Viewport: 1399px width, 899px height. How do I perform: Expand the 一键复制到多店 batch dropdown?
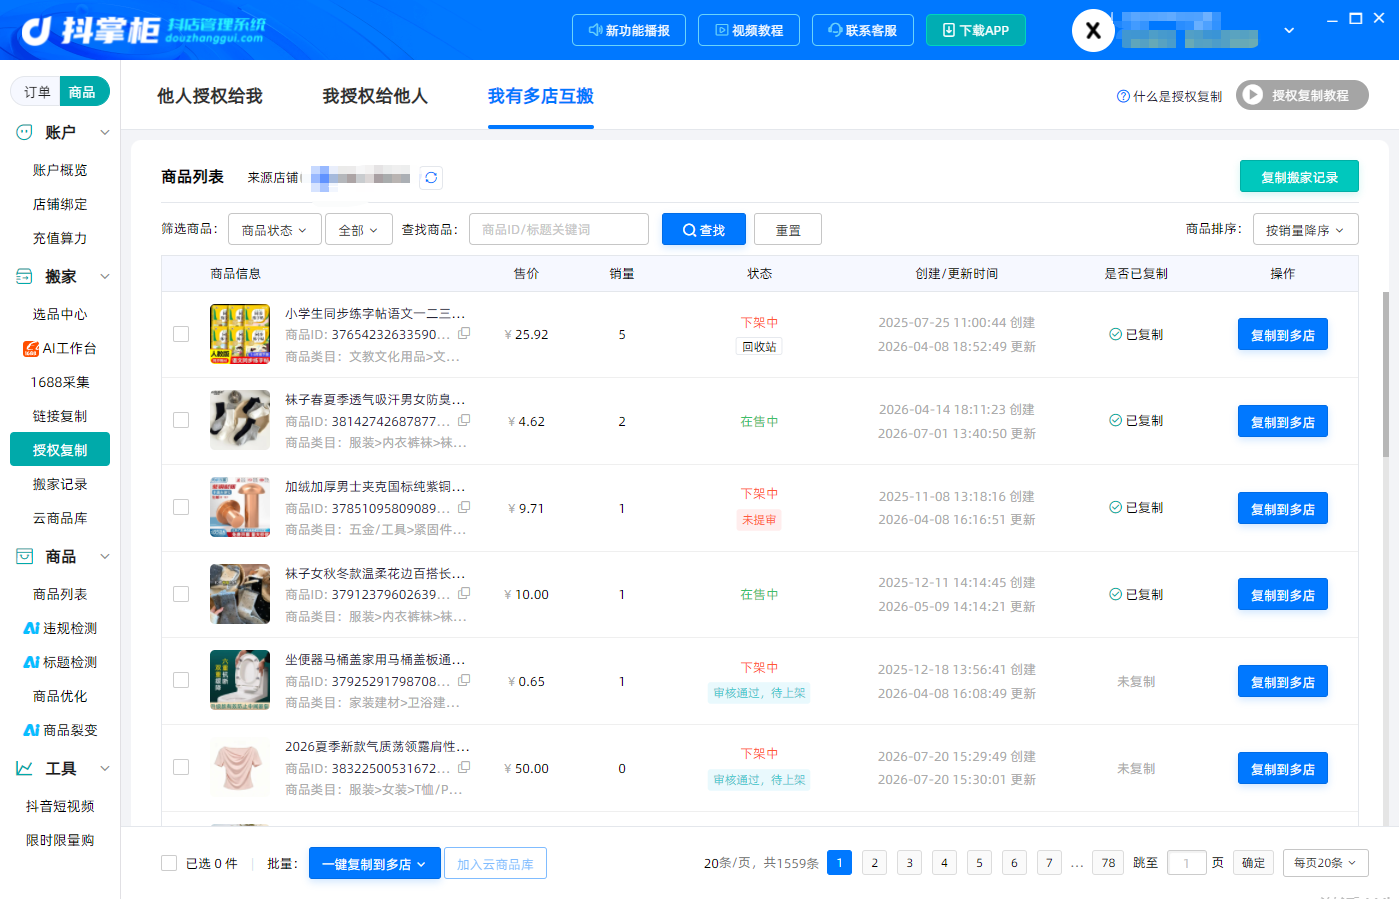(374, 864)
